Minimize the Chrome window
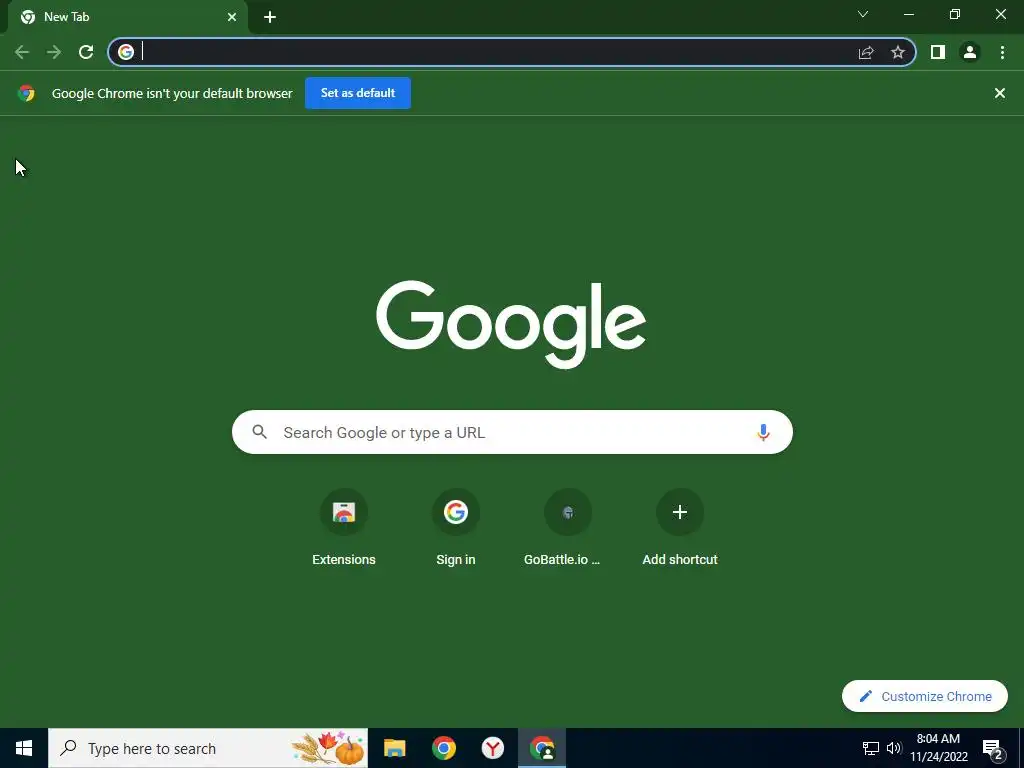 [908, 14]
